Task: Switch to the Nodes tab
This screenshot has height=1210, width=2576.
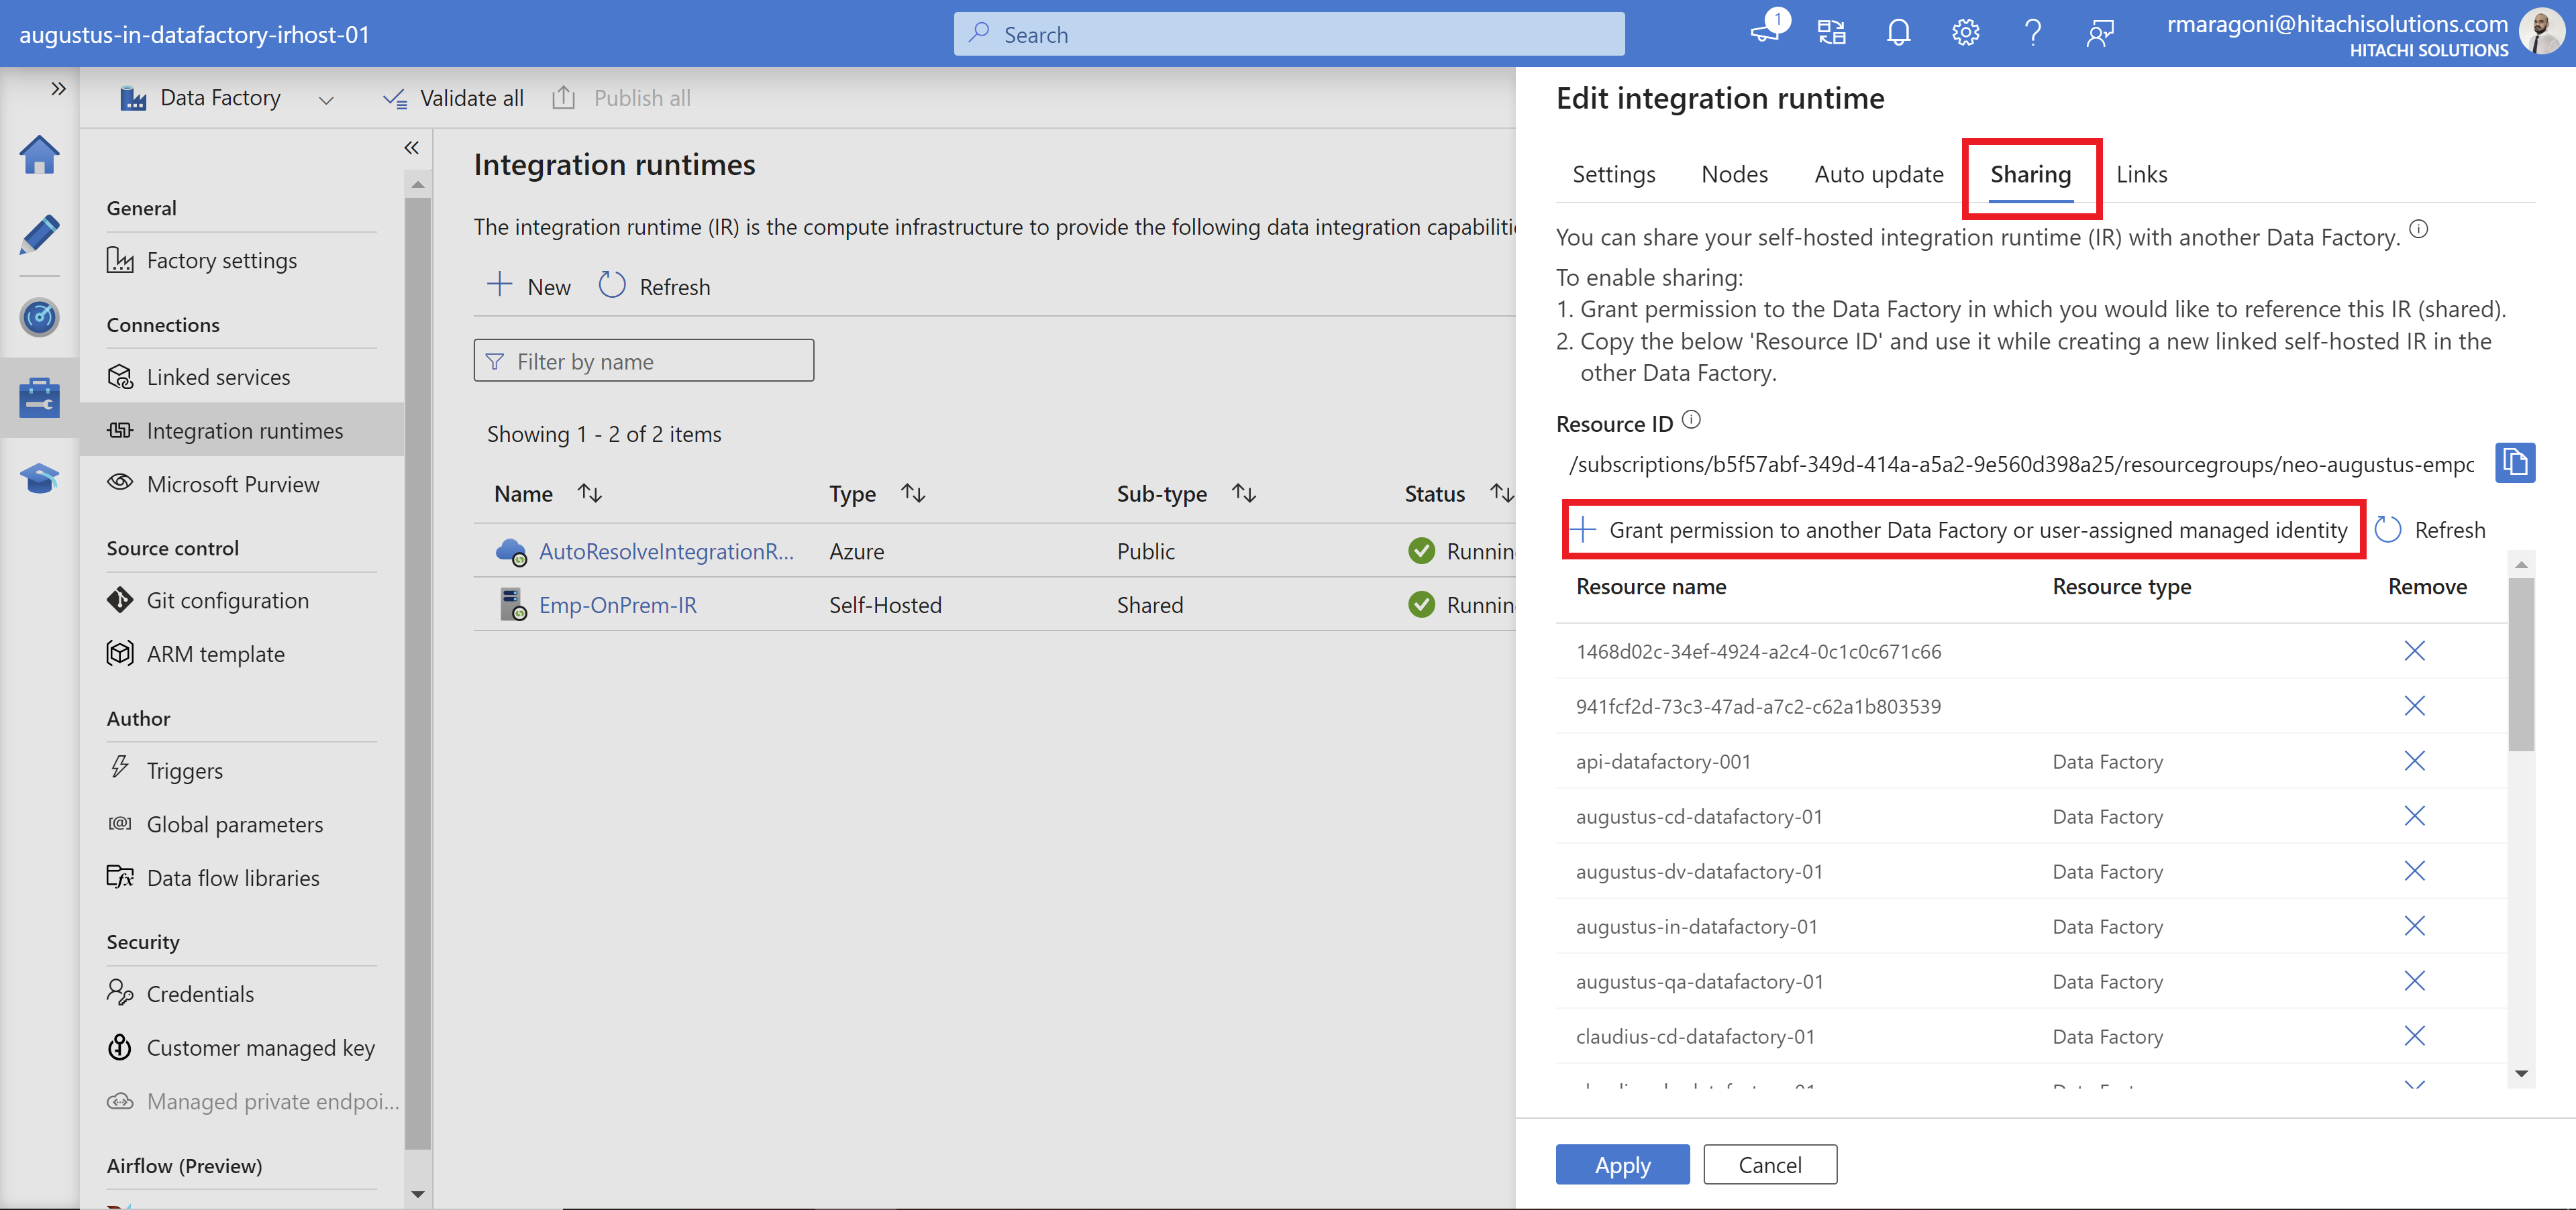Action: [x=1734, y=174]
